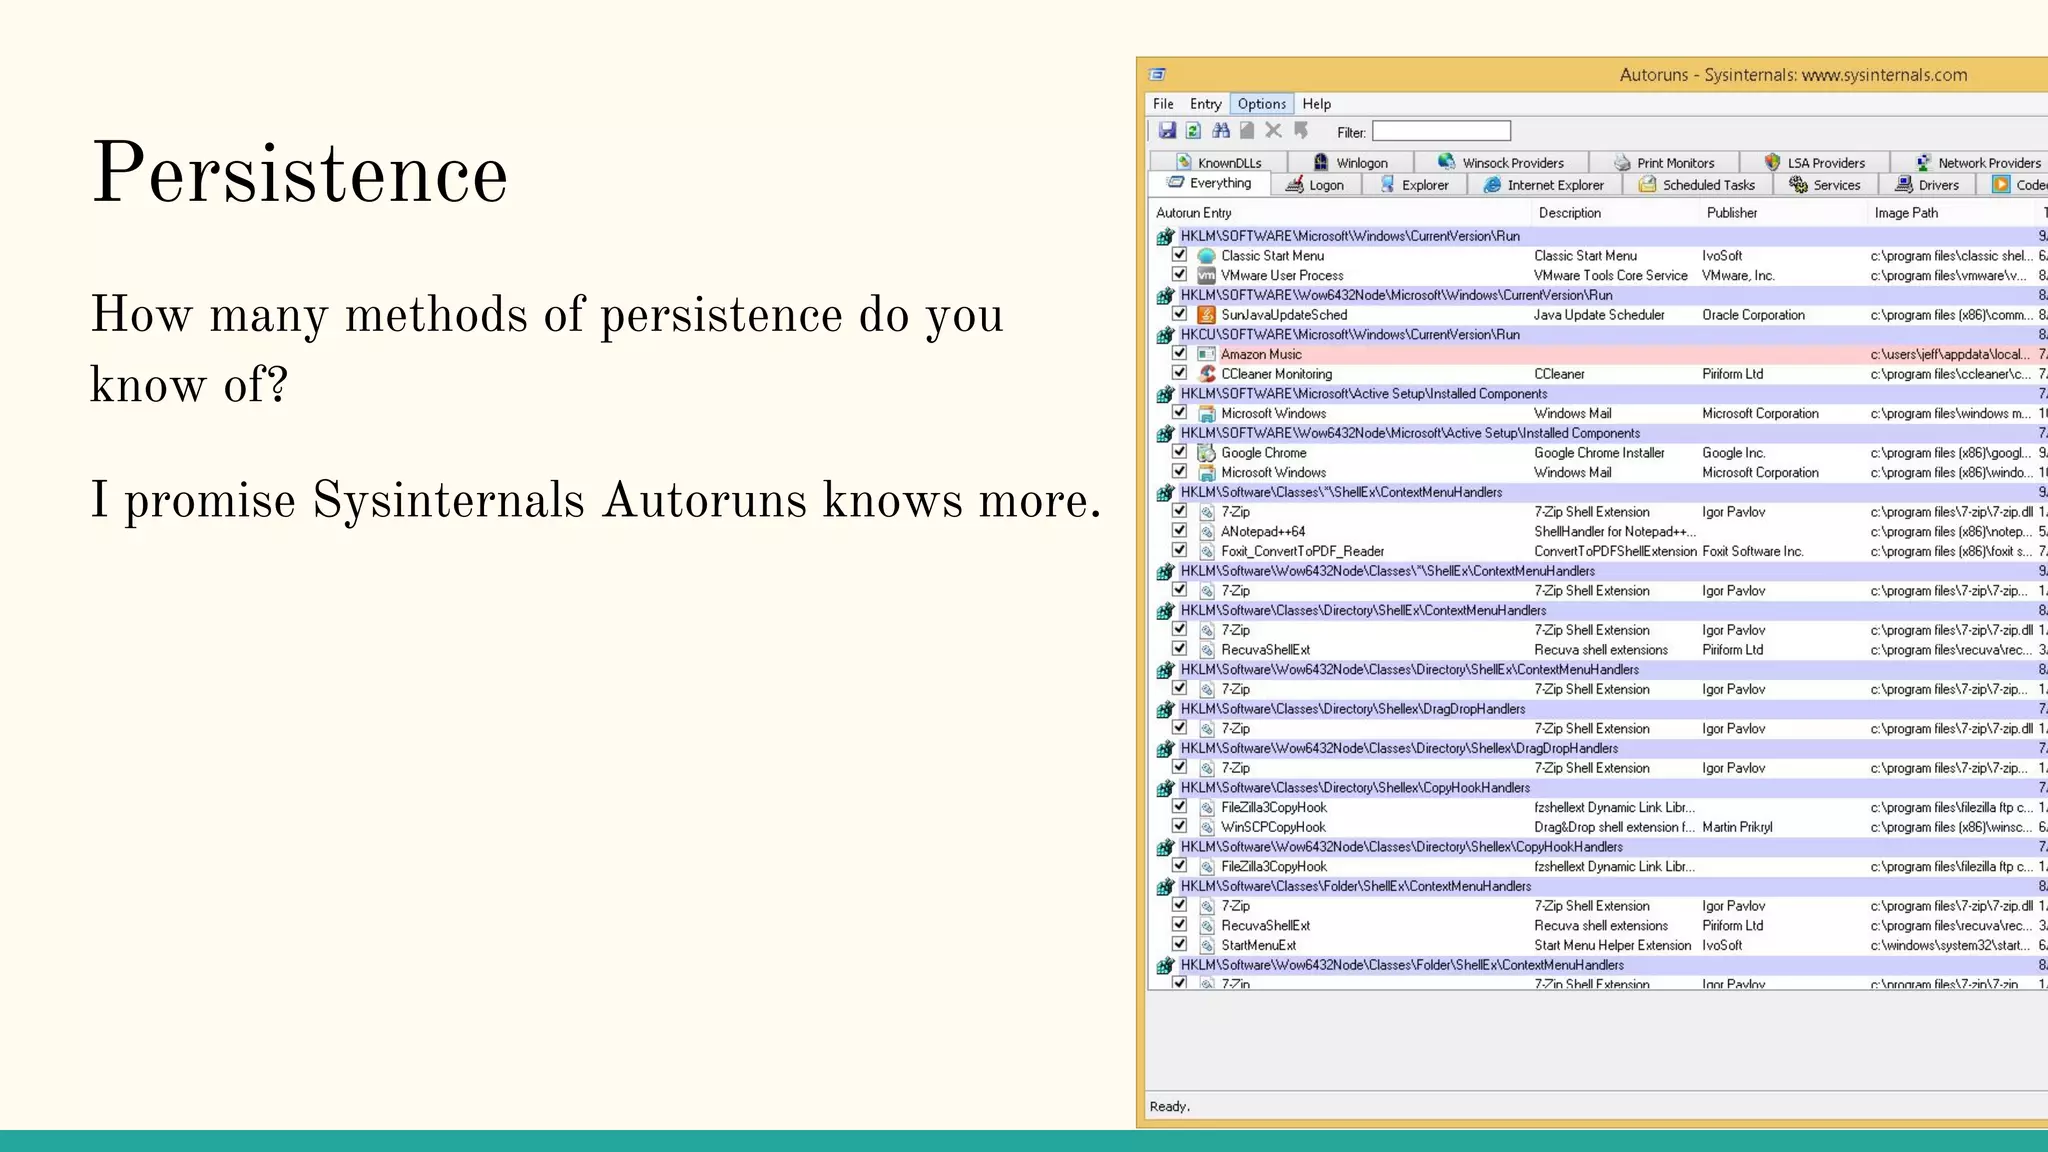Click the Refresh toolbar icon

[1193, 131]
